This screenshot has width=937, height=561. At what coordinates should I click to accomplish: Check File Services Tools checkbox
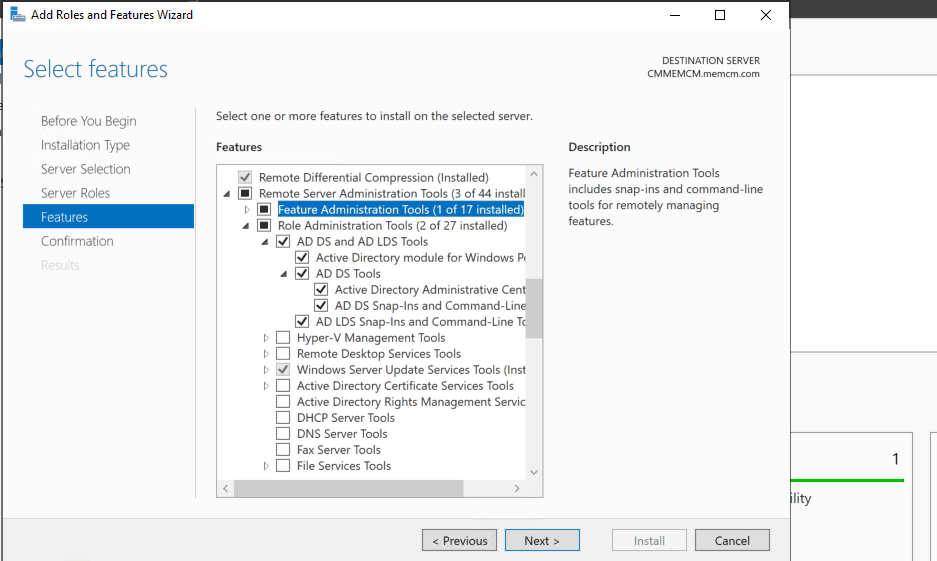point(283,466)
